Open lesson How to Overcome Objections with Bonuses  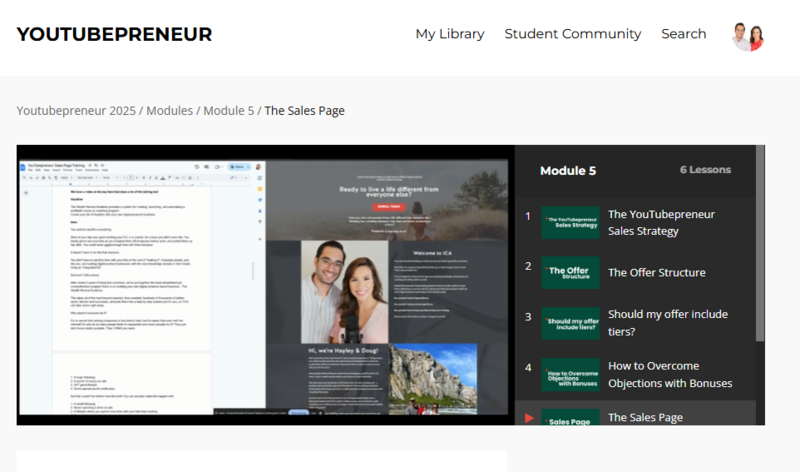tap(635, 375)
